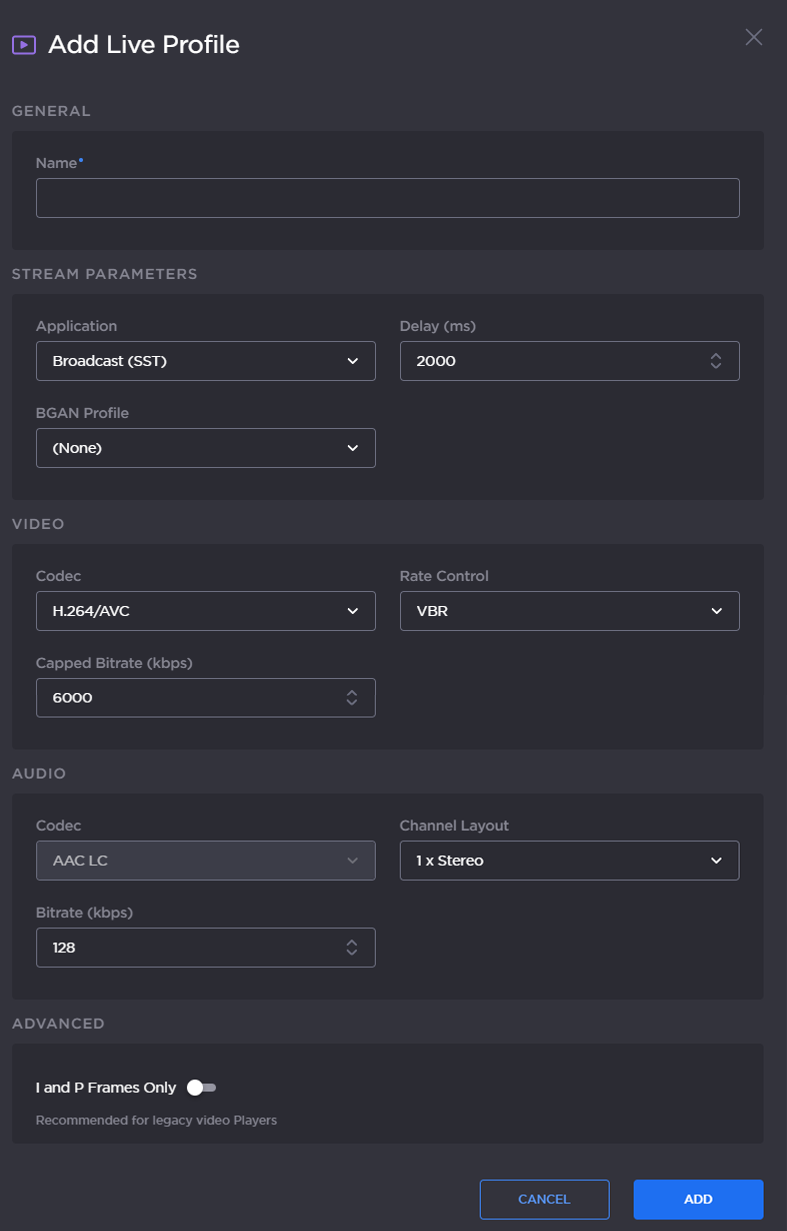
Task: Click the disabled AAC LC codec dropdown
Action: (205, 860)
